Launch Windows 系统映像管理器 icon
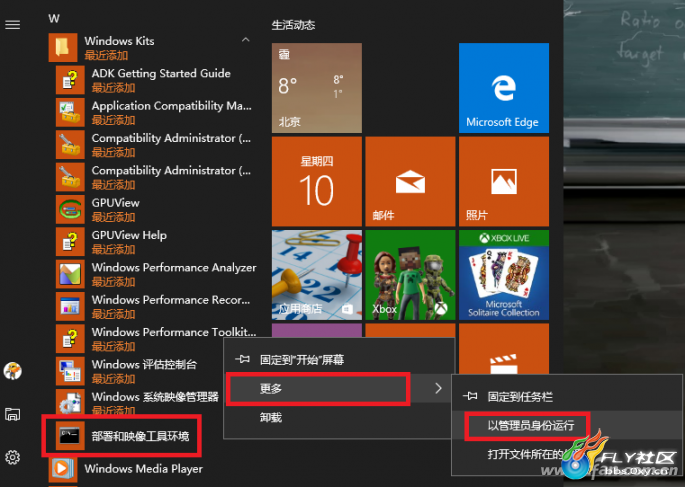The height and width of the screenshot is (487, 685). (x=70, y=402)
